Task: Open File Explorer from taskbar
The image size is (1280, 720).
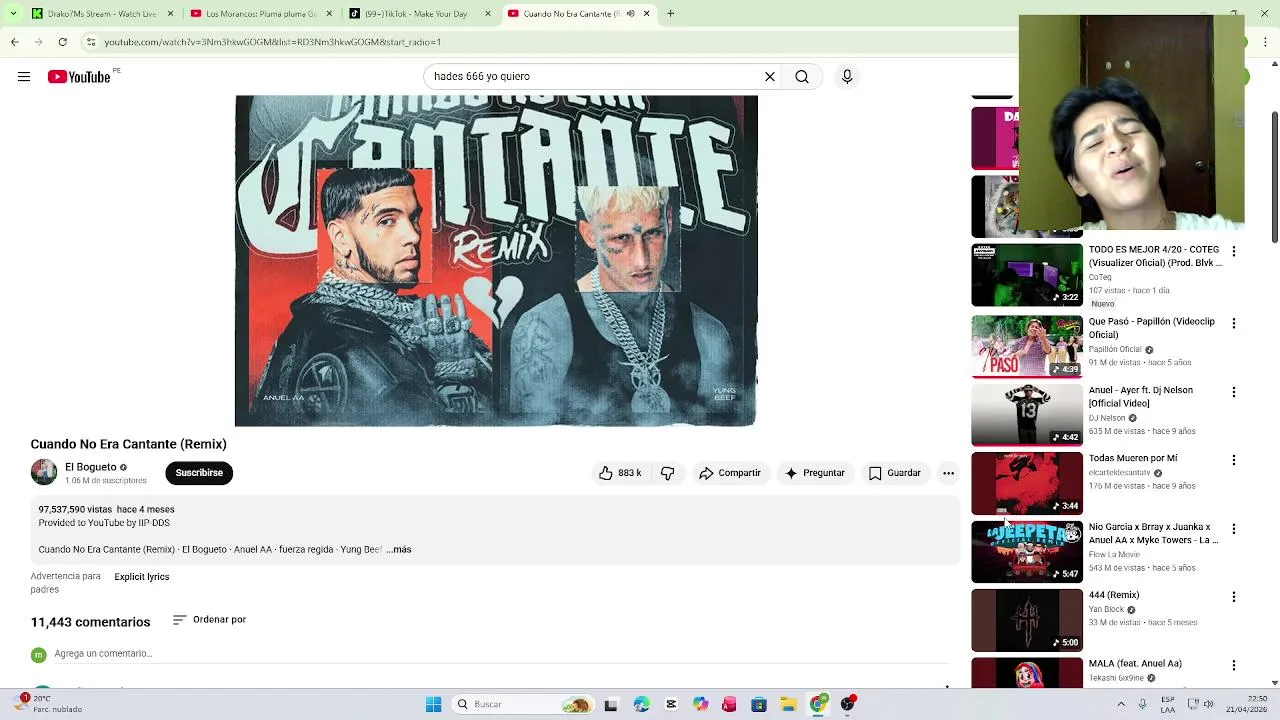Action: [788, 704]
